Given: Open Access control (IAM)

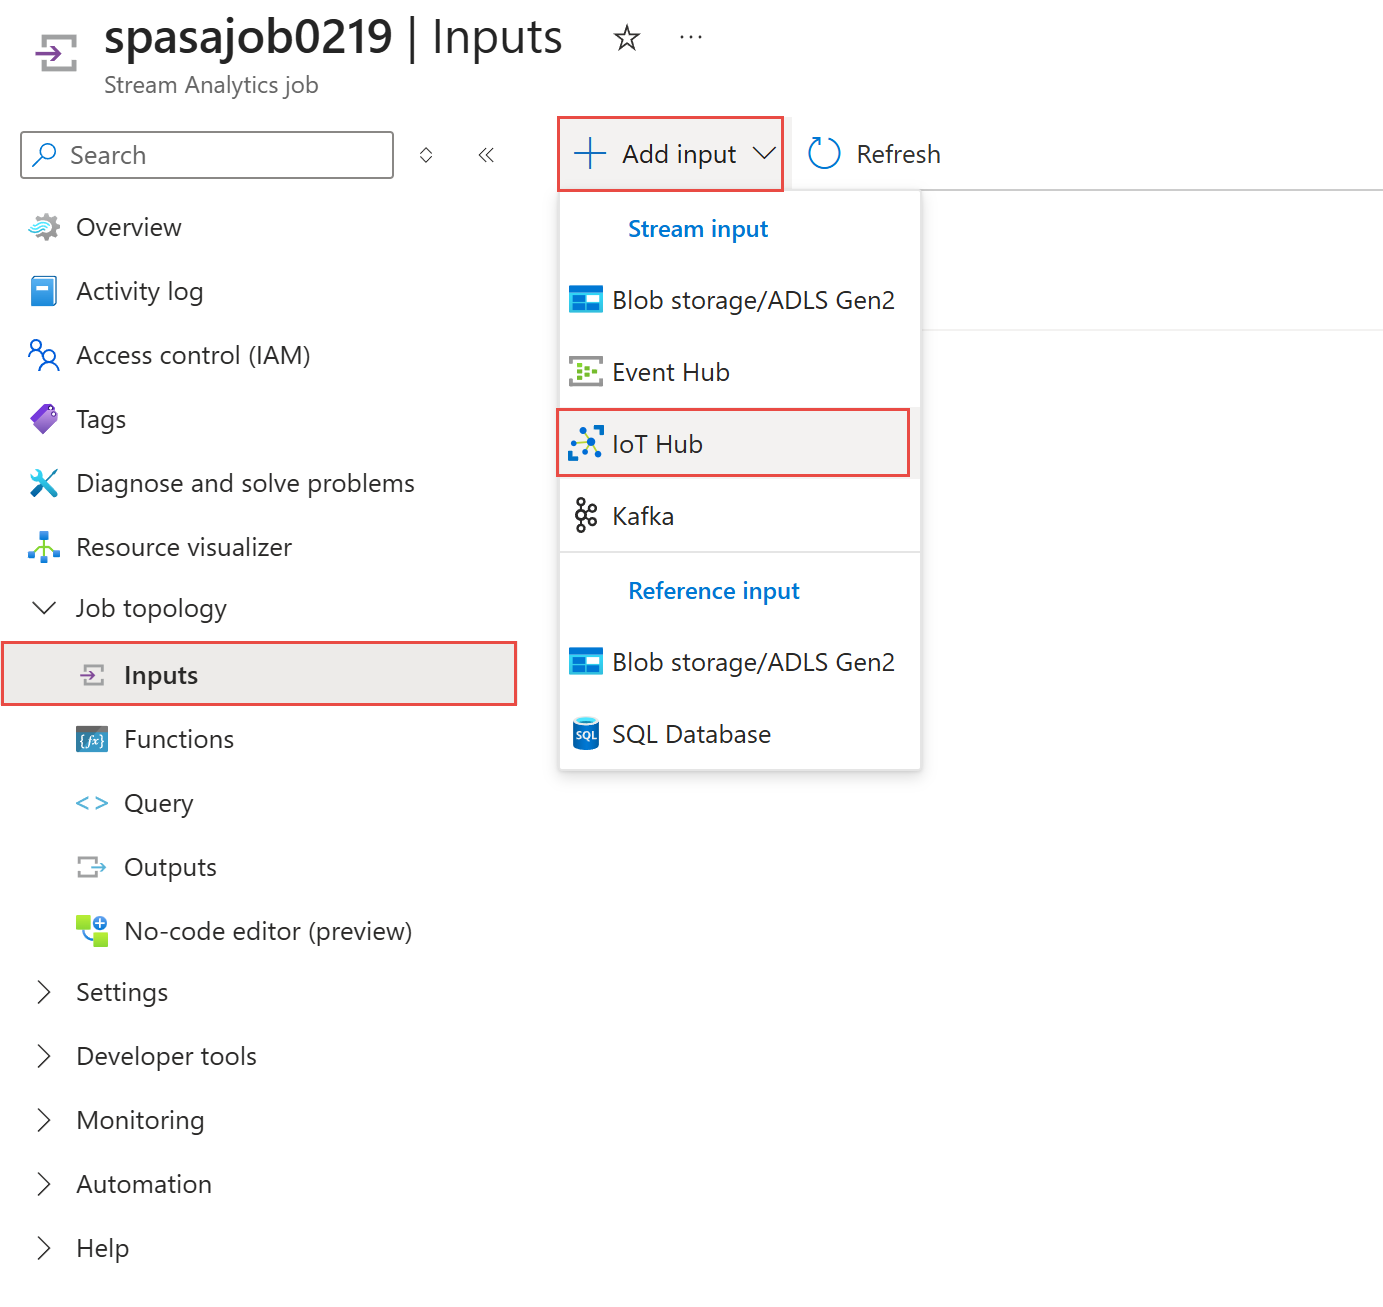Looking at the screenshot, I should point(193,355).
